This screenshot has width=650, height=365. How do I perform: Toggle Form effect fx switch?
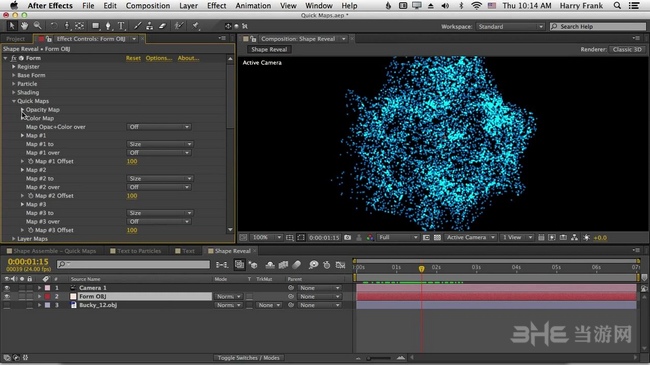[x=14, y=58]
